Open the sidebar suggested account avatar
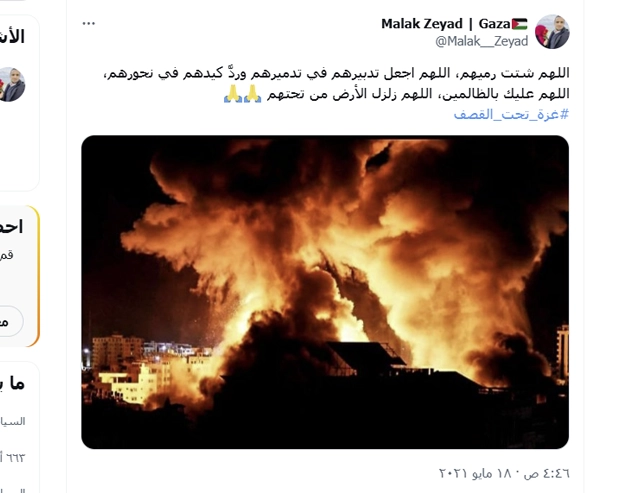Image resolution: width=641 pixels, height=493 pixels. [x=11, y=84]
